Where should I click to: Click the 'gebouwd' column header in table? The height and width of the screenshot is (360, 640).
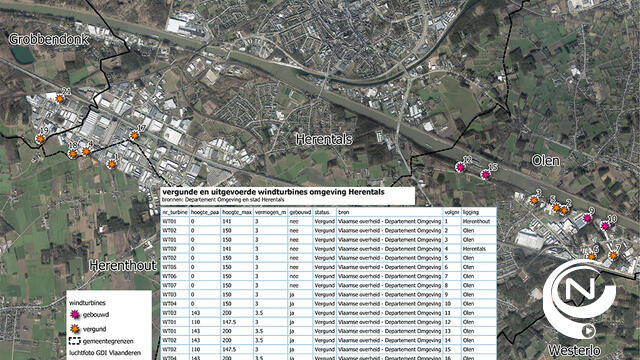[x=300, y=212]
